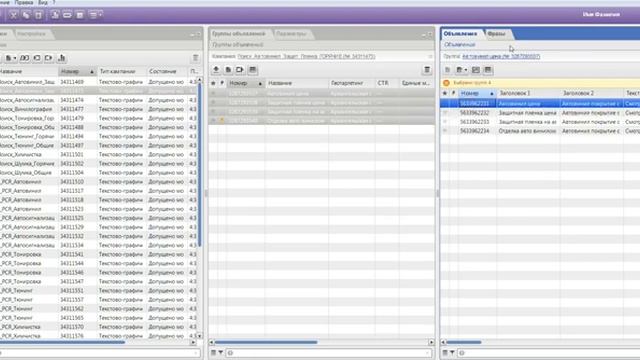Select campaign row number 34311477
This screenshot has height=360, width=640.
click(x=98, y=109)
